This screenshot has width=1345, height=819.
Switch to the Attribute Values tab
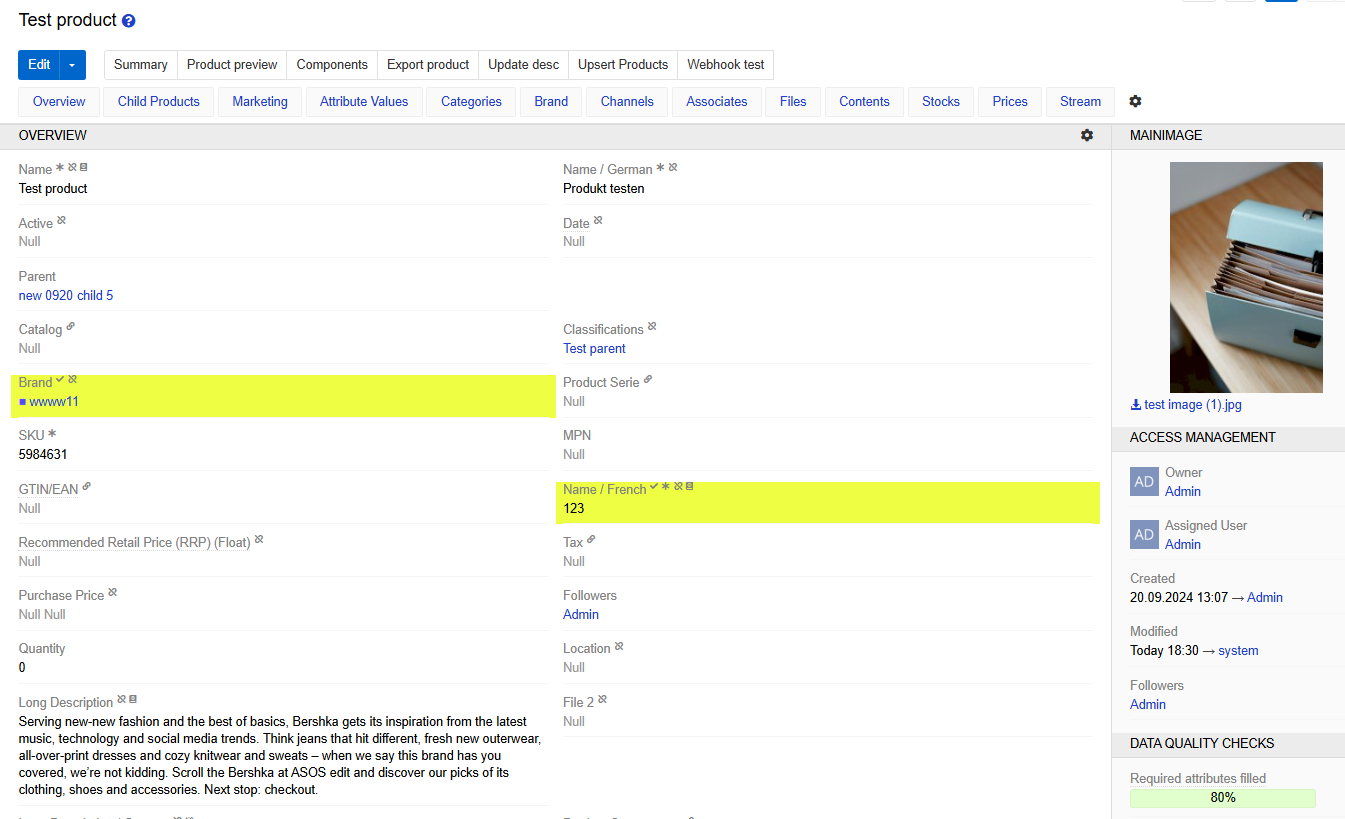click(364, 101)
